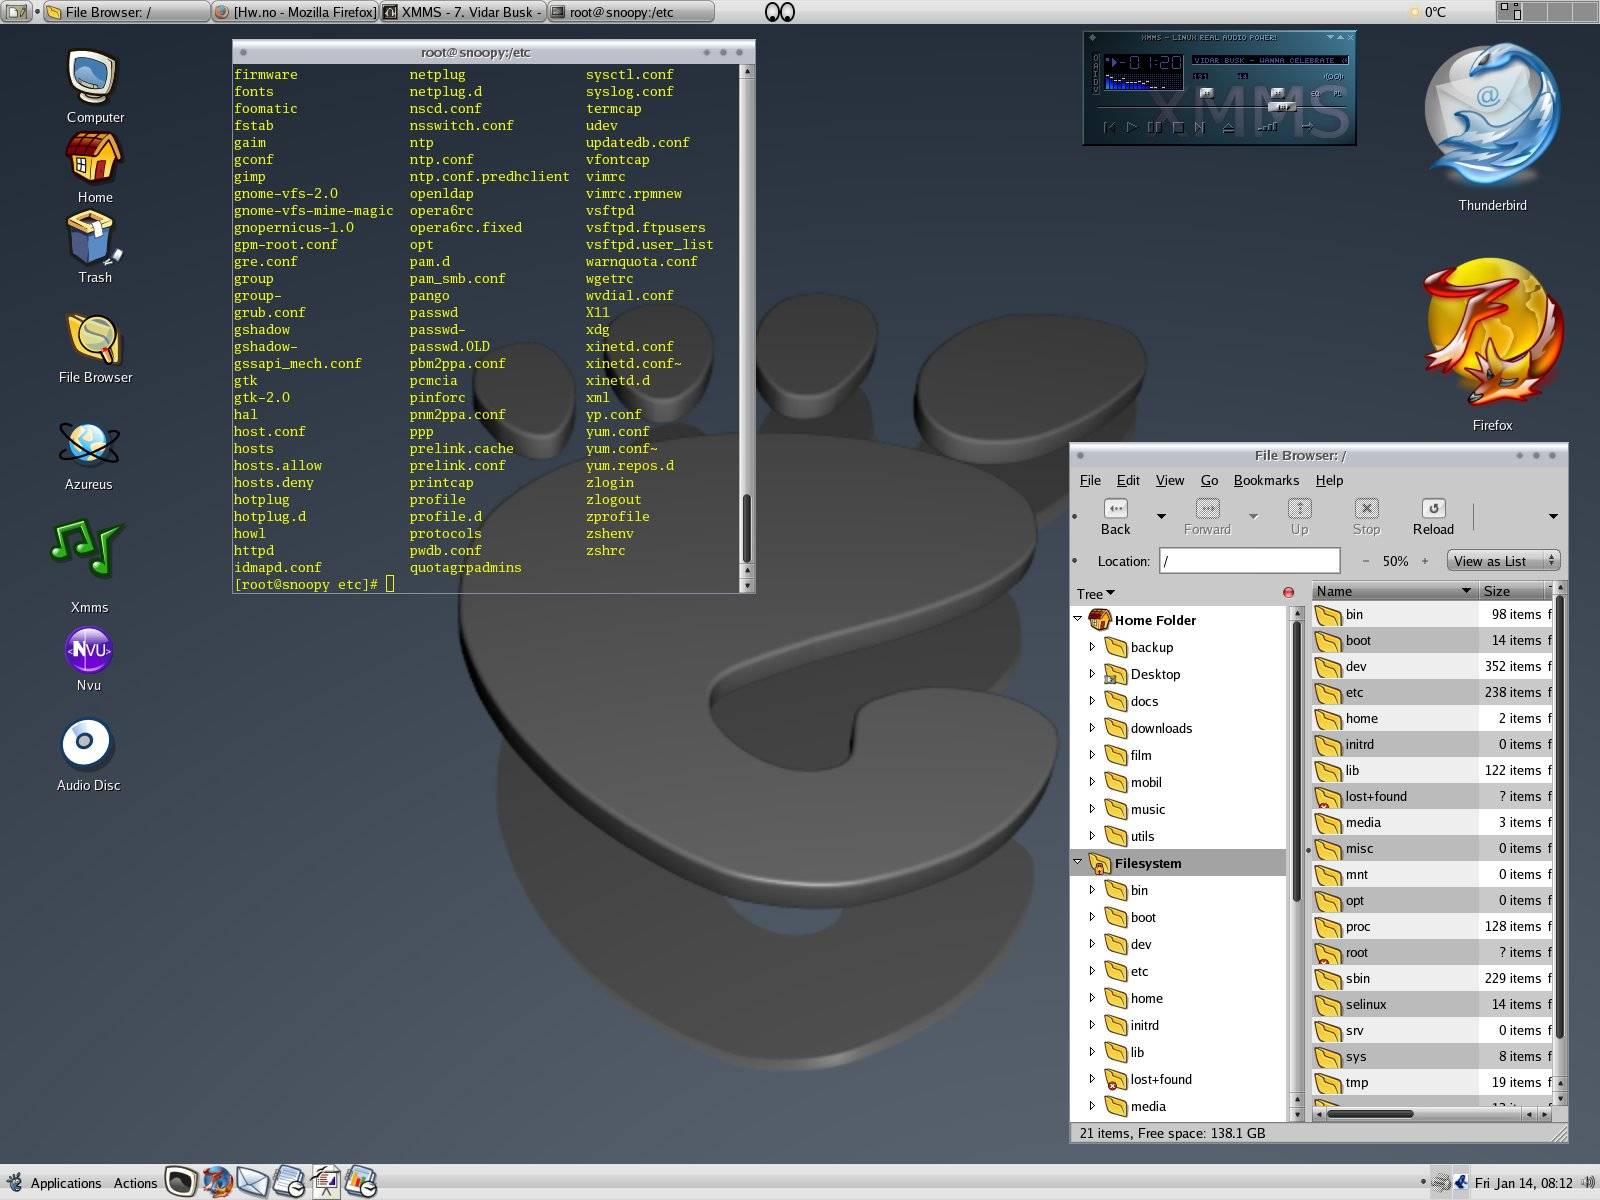Open the File menu in File Browser
This screenshot has height=1200, width=1600.
pyautogui.click(x=1090, y=480)
